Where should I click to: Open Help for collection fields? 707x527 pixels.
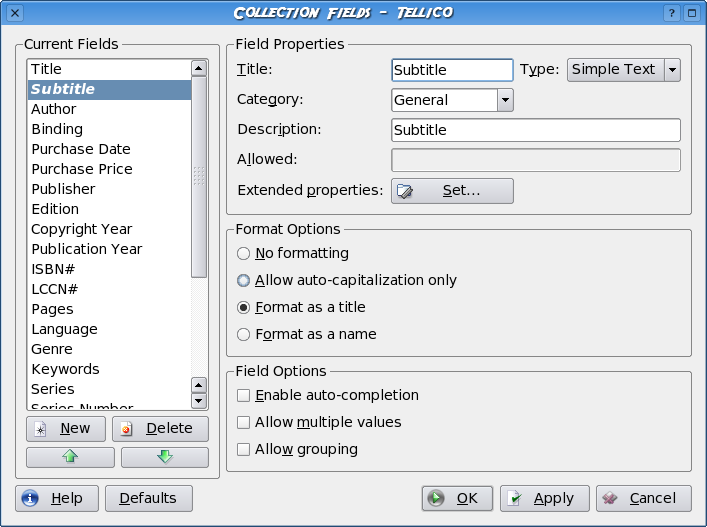tap(57, 498)
